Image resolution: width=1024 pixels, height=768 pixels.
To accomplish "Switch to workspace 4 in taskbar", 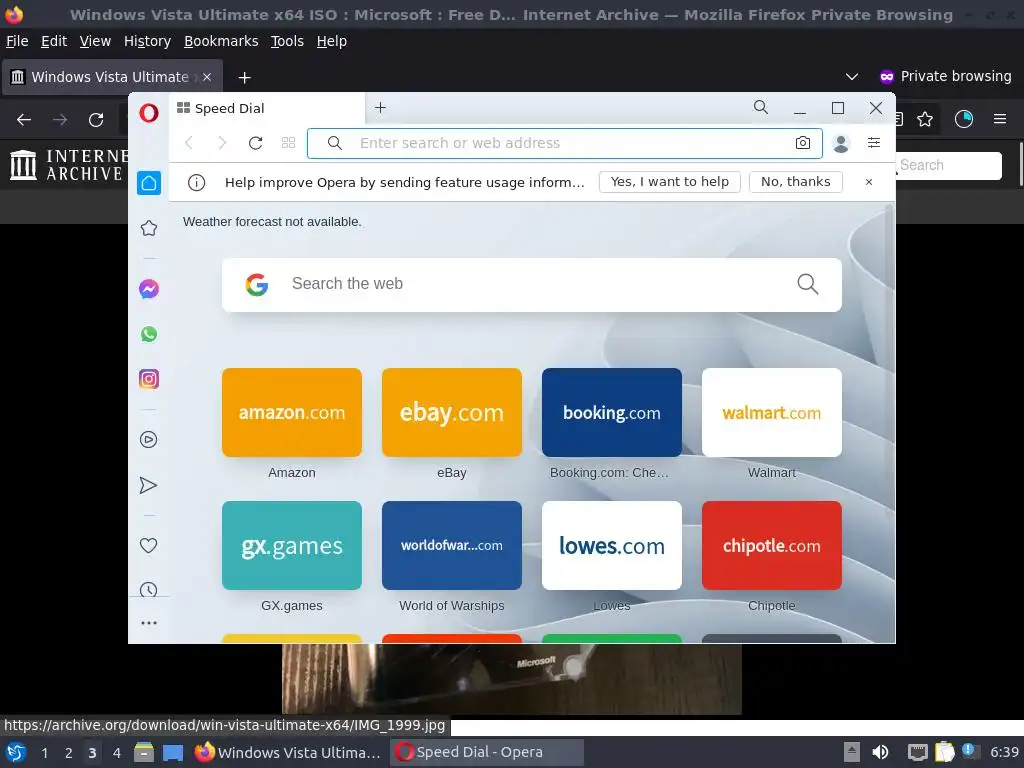I will point(116,753).
